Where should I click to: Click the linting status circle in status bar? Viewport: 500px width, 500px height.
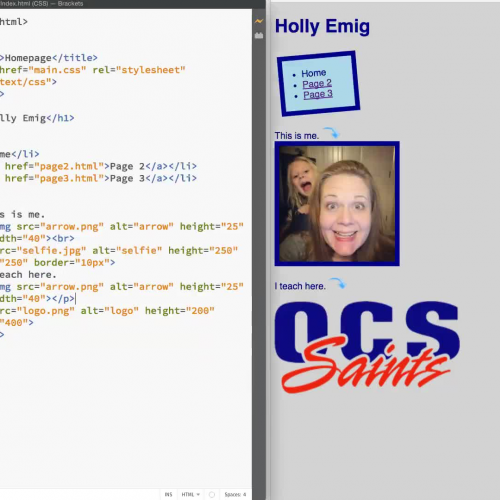point(212,494)
